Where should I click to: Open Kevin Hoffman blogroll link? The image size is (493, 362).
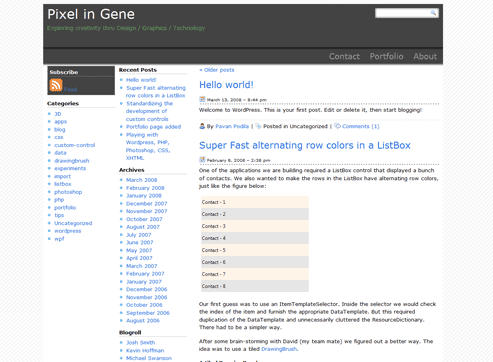pyautogui.click(x=145, y=351)
